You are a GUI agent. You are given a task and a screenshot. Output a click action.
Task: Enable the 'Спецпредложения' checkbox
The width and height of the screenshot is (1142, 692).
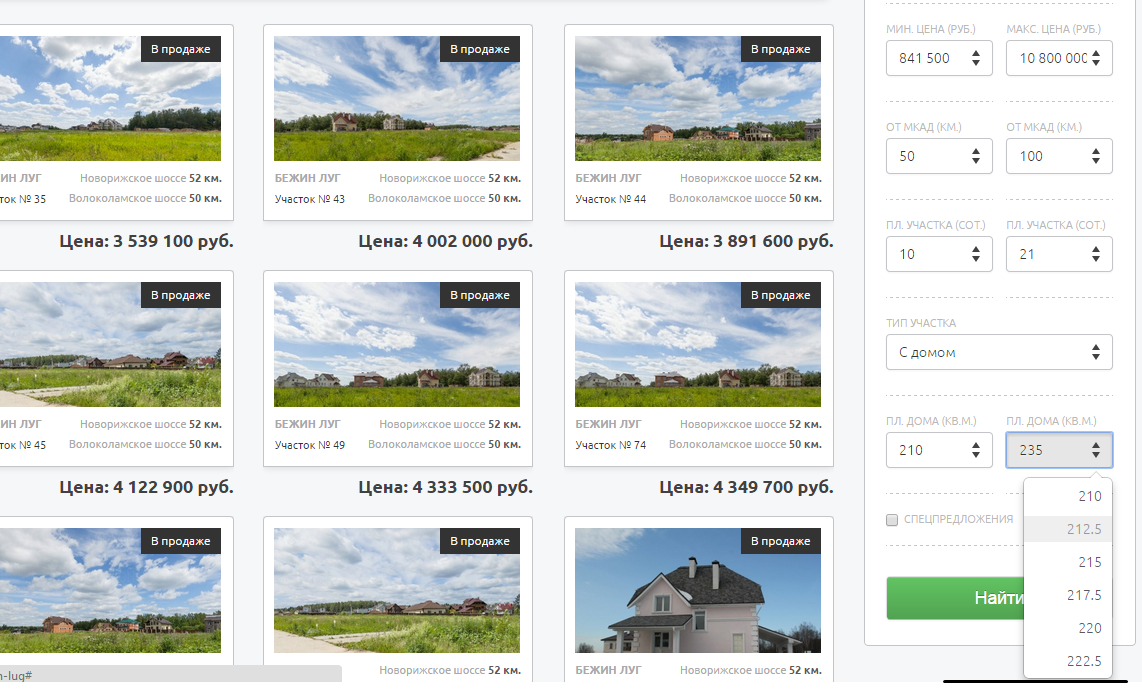click(x=892, y=520)
